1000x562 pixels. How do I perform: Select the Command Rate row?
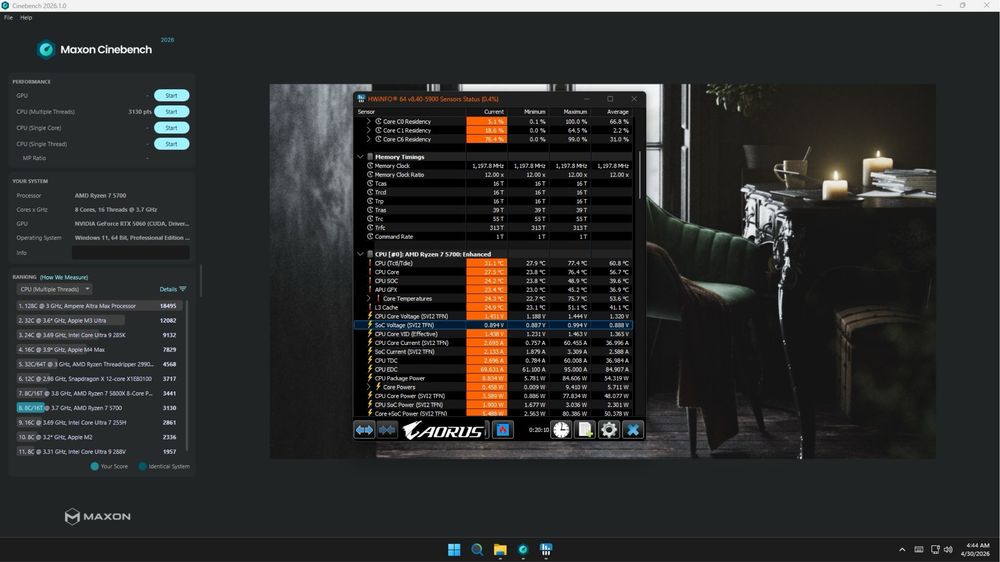click(x=493, y=237)
